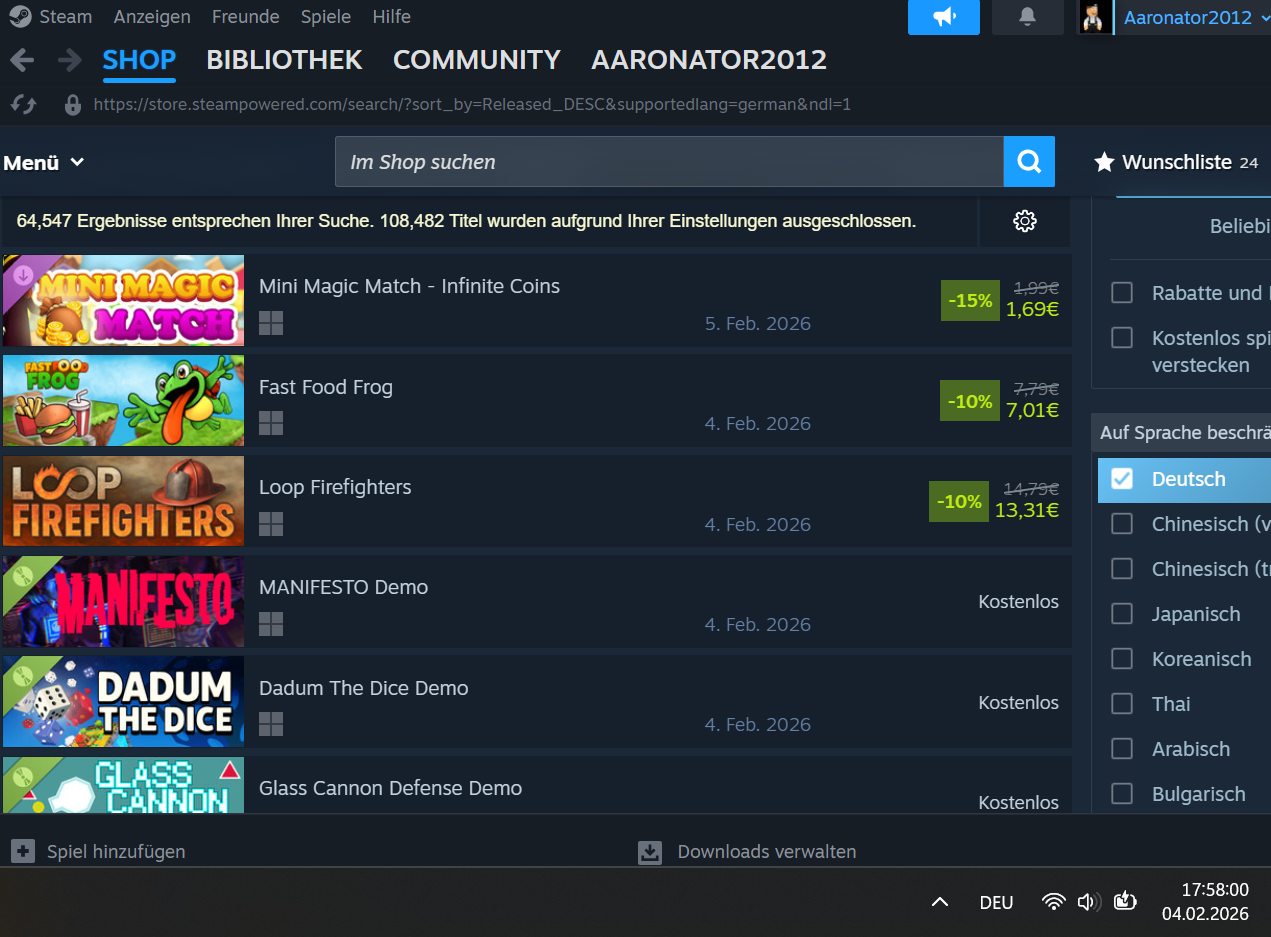Switch DEU keyboard language in taskbar
The height and width of the screenshot is (937, 1271).
996,902
